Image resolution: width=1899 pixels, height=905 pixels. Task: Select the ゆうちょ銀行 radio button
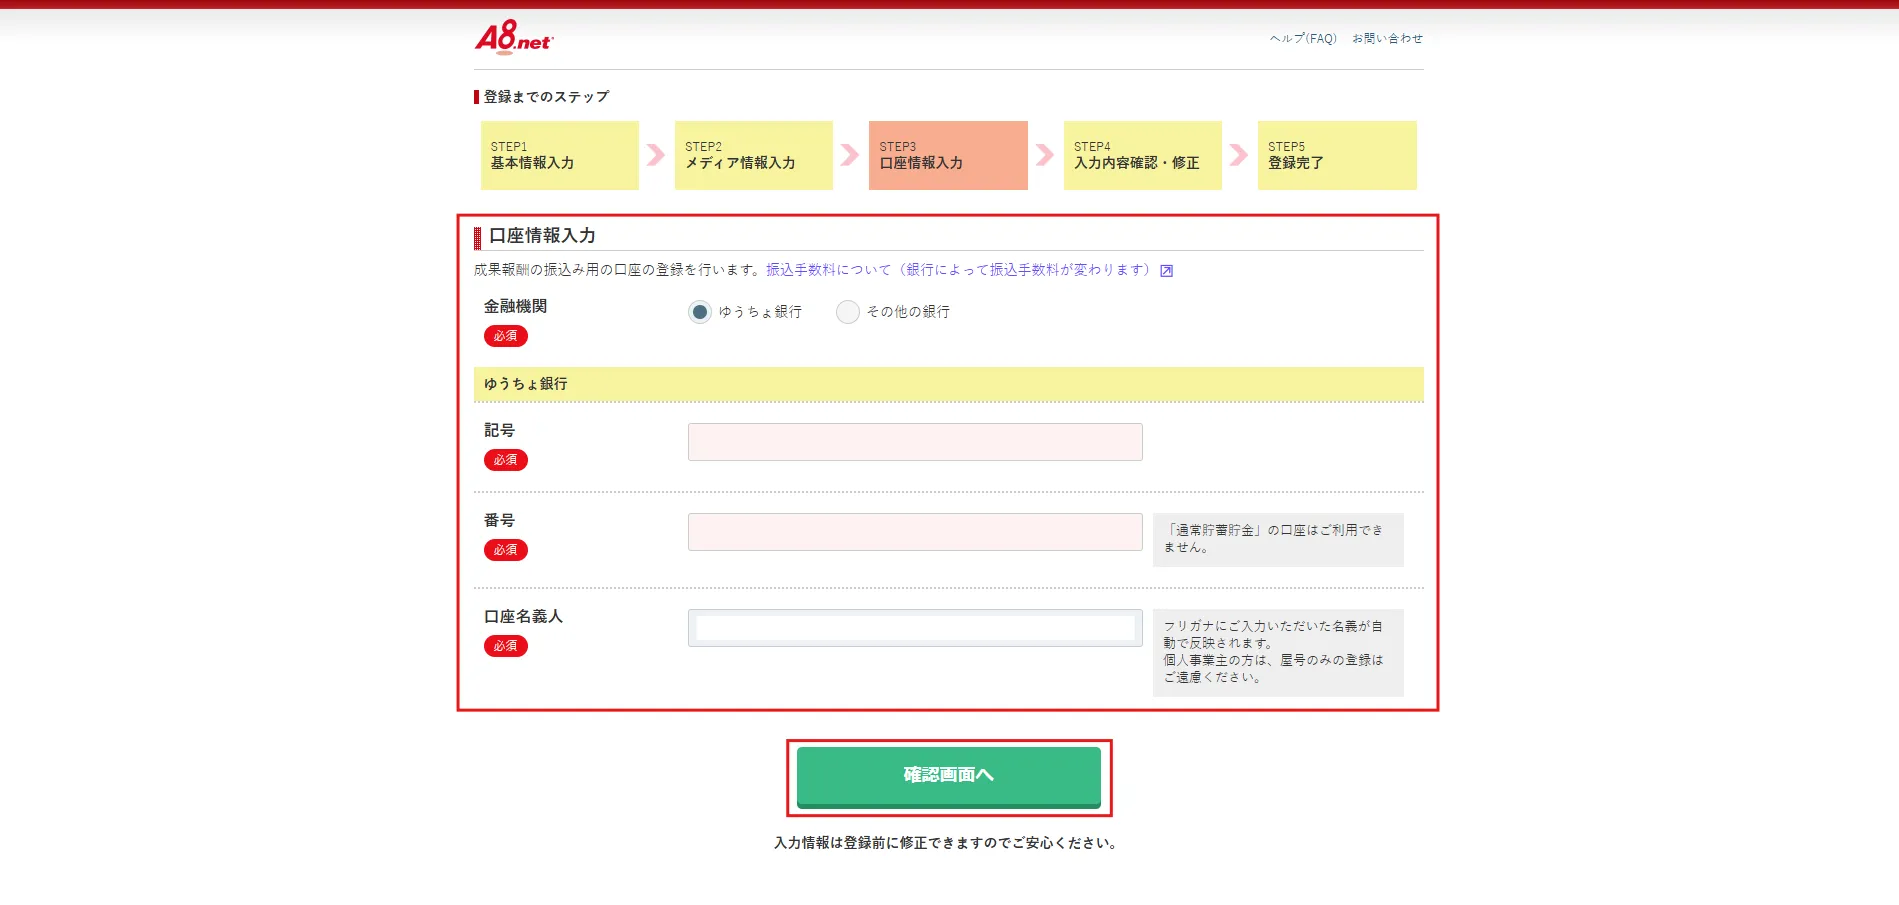point(700,312)
